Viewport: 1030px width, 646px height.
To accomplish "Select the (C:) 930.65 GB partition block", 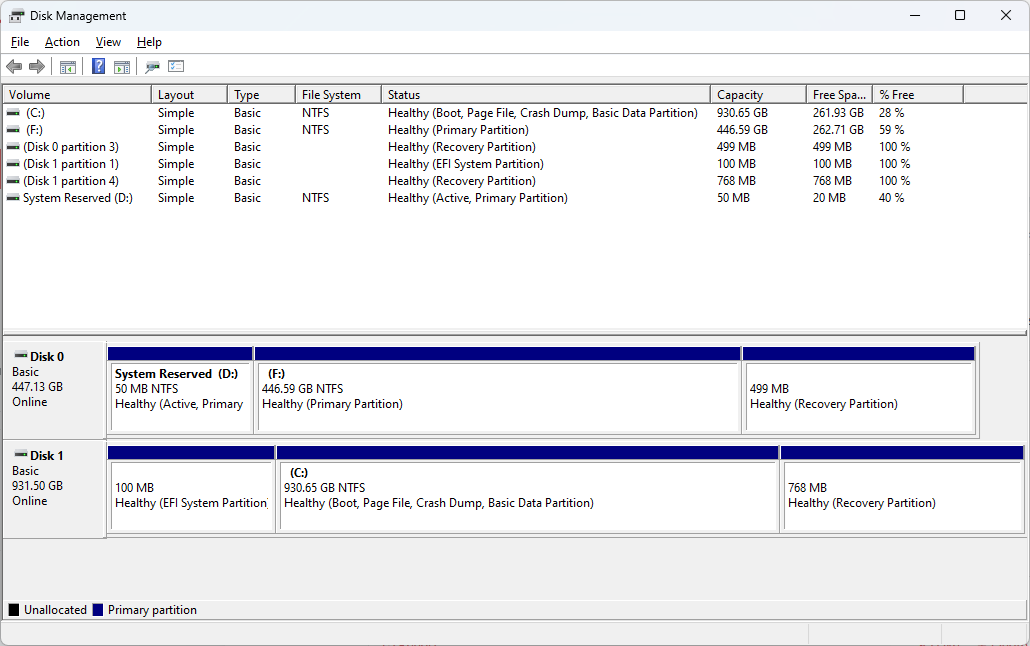I will click(x=527, y=489).
